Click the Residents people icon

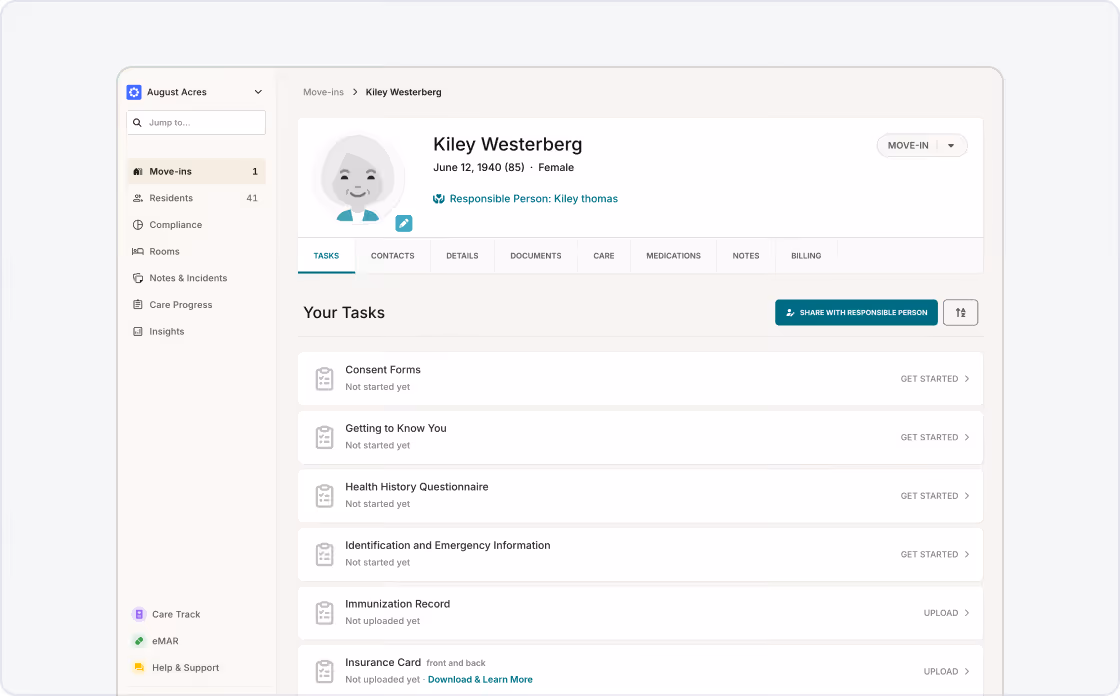(138, 198)
